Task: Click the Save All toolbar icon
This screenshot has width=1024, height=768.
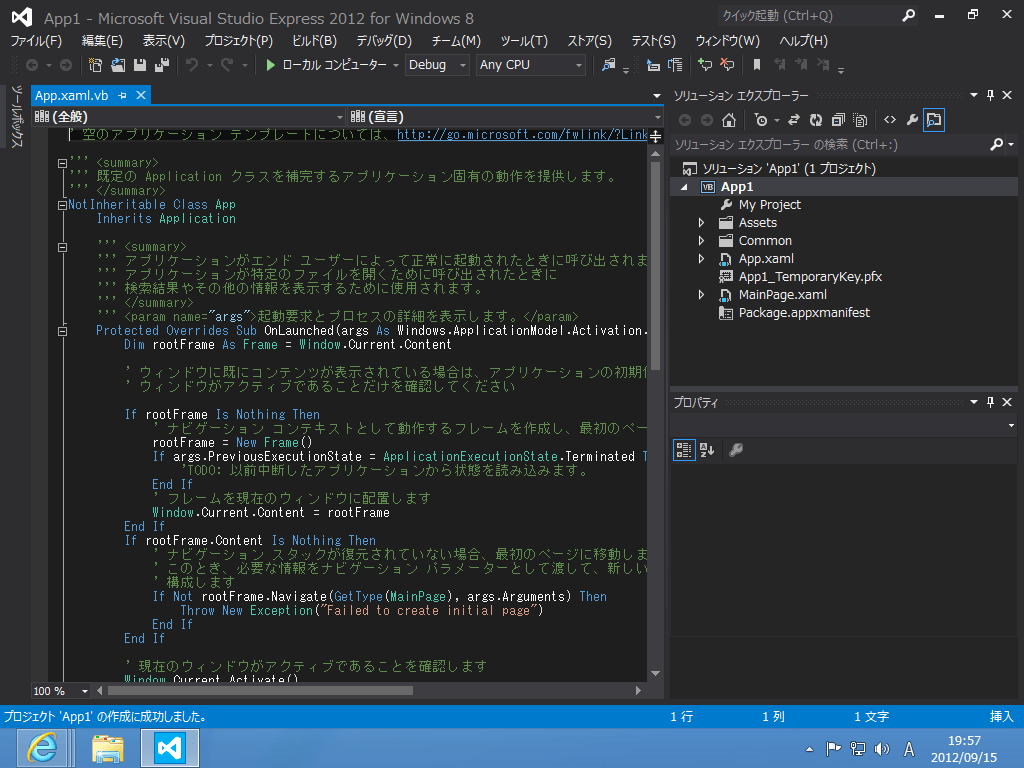Action: pyautogui.click(x=162, y=65)
